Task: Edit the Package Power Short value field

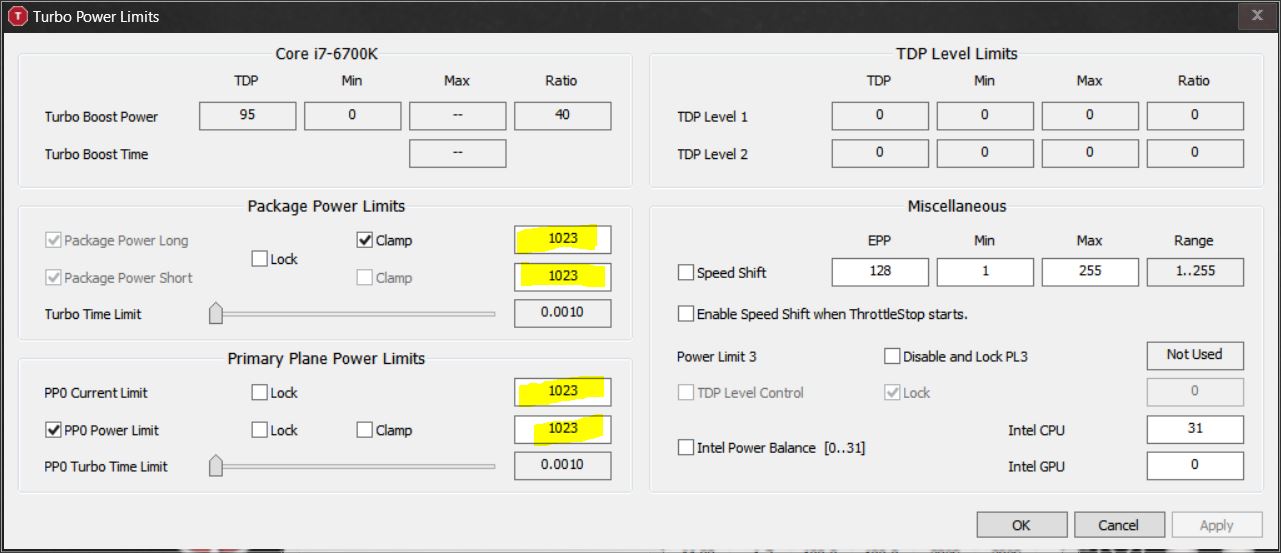Action: tap(563, 276)
